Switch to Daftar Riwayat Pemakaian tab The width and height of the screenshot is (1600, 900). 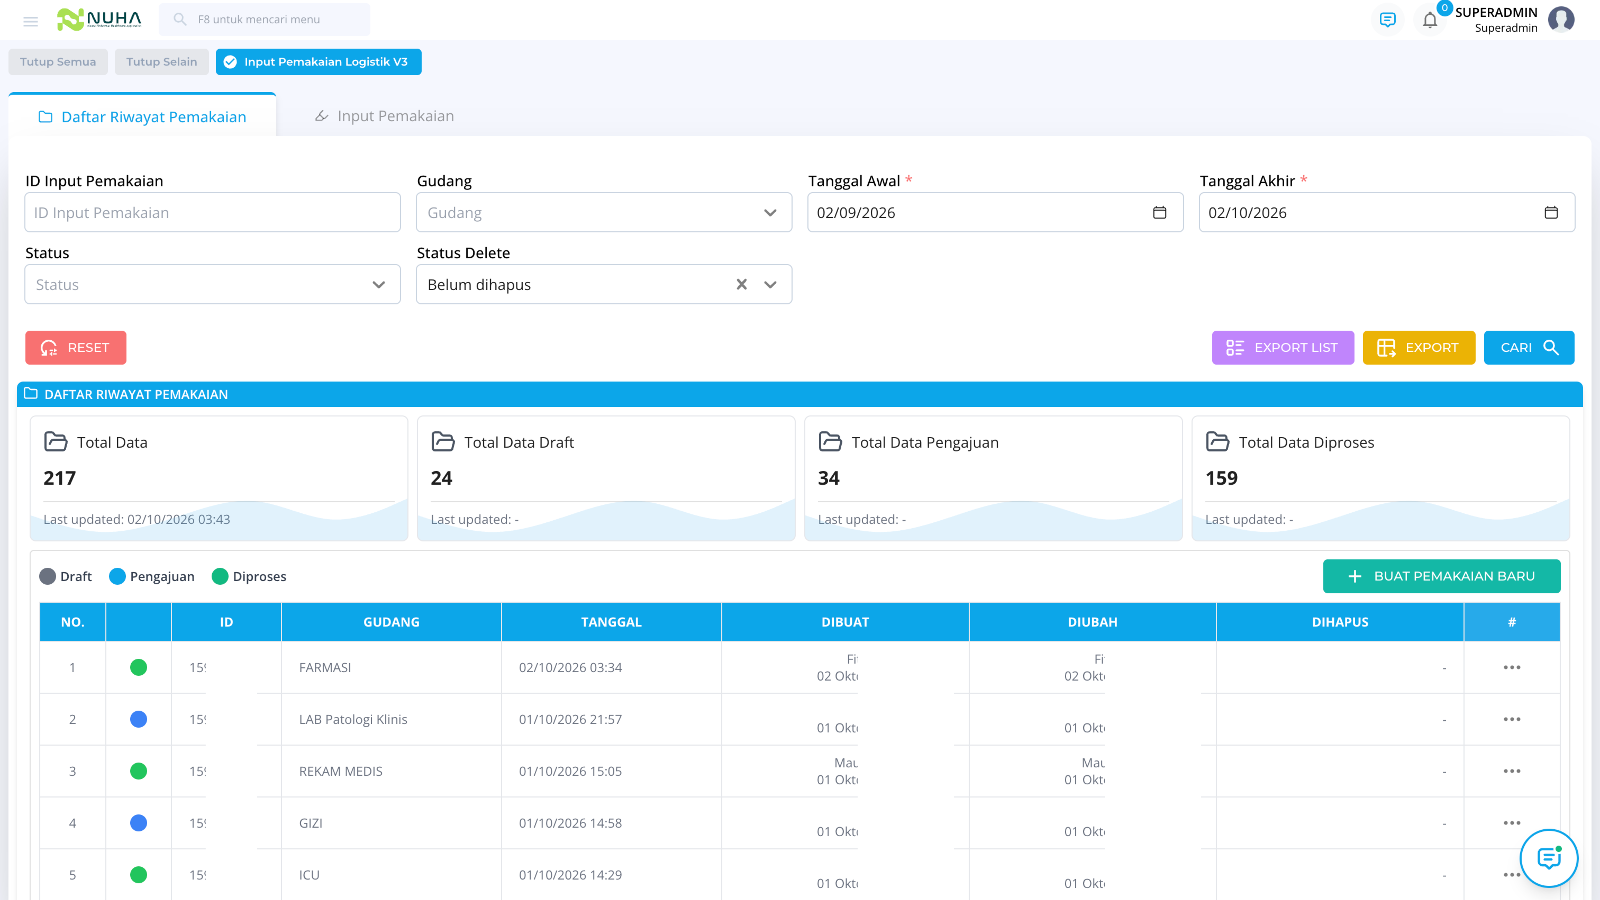[142, 116]
